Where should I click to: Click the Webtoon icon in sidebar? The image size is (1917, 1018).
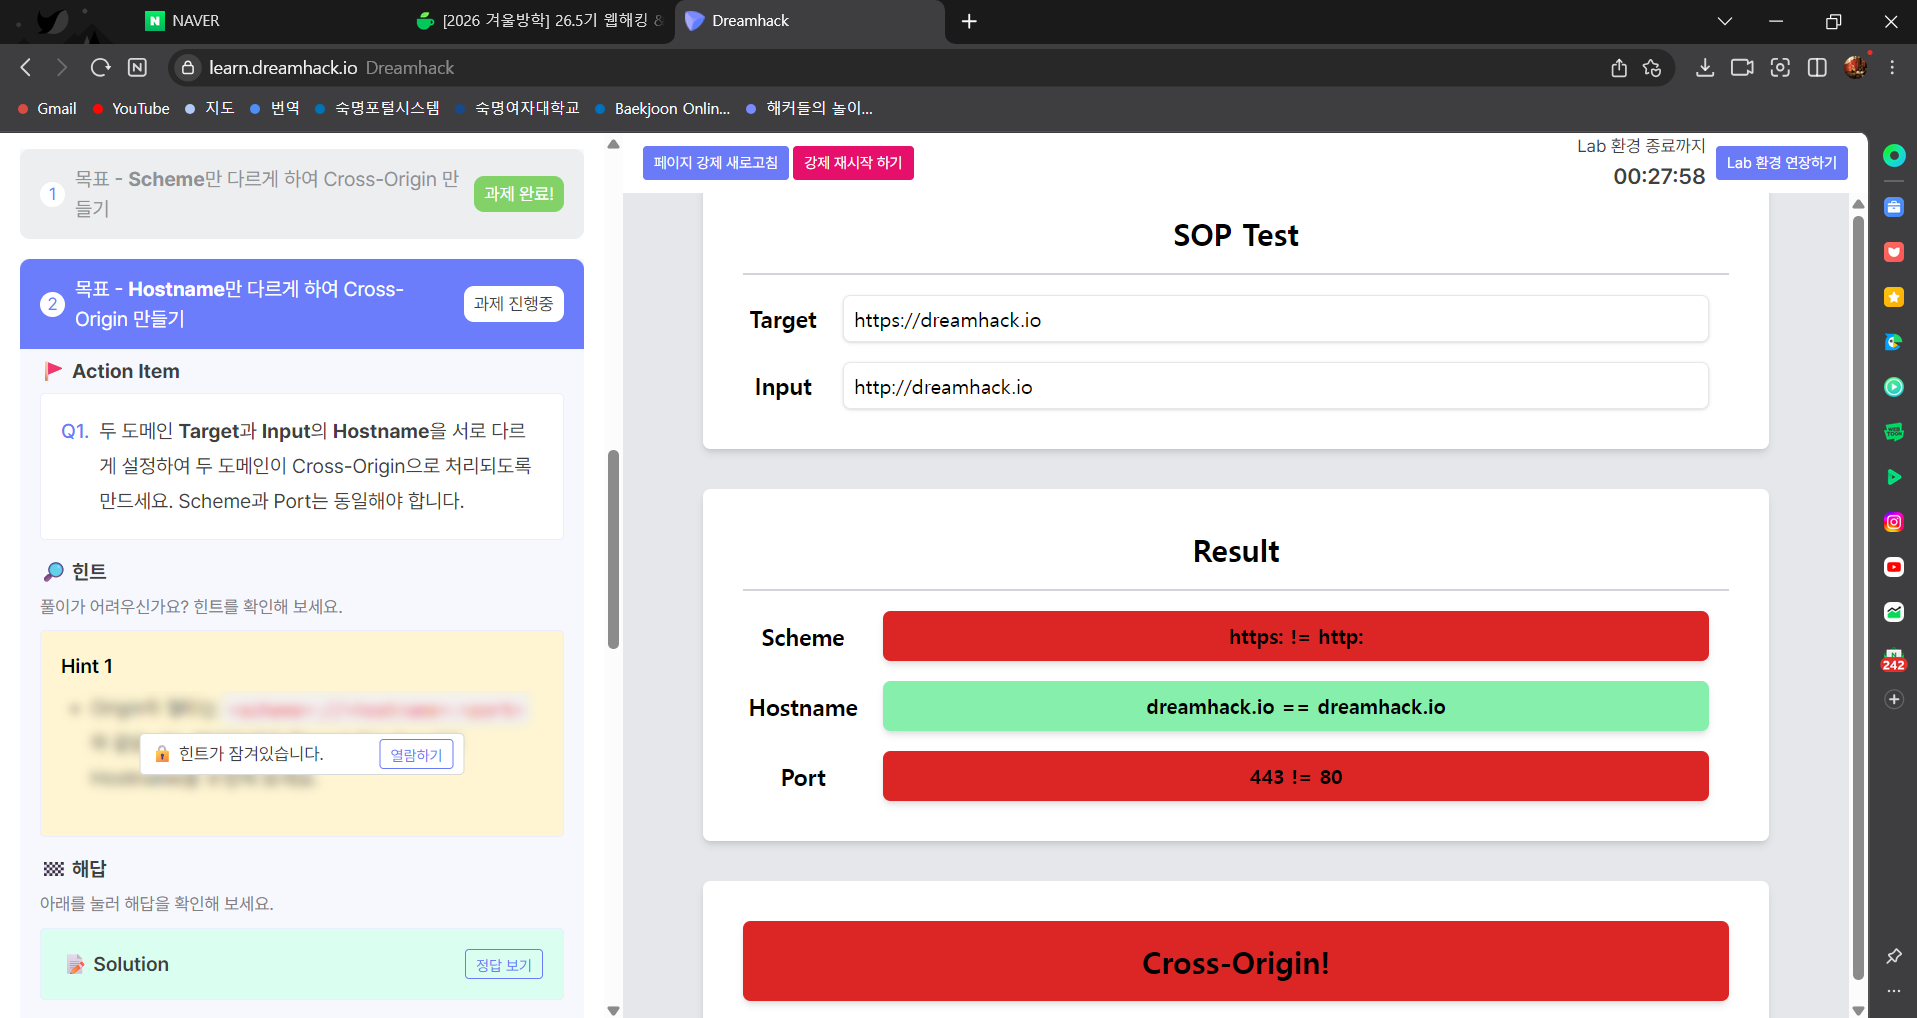1893,432
